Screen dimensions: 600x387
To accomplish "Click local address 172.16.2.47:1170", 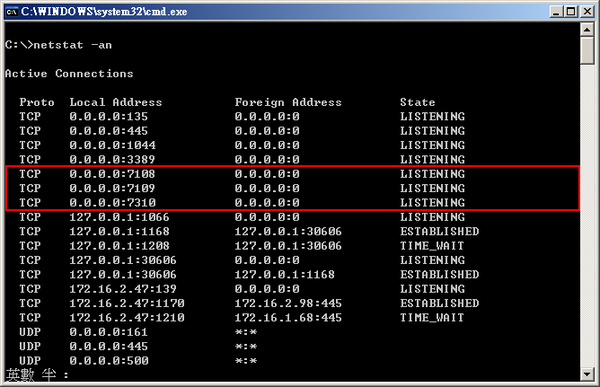I will (127, 303).
